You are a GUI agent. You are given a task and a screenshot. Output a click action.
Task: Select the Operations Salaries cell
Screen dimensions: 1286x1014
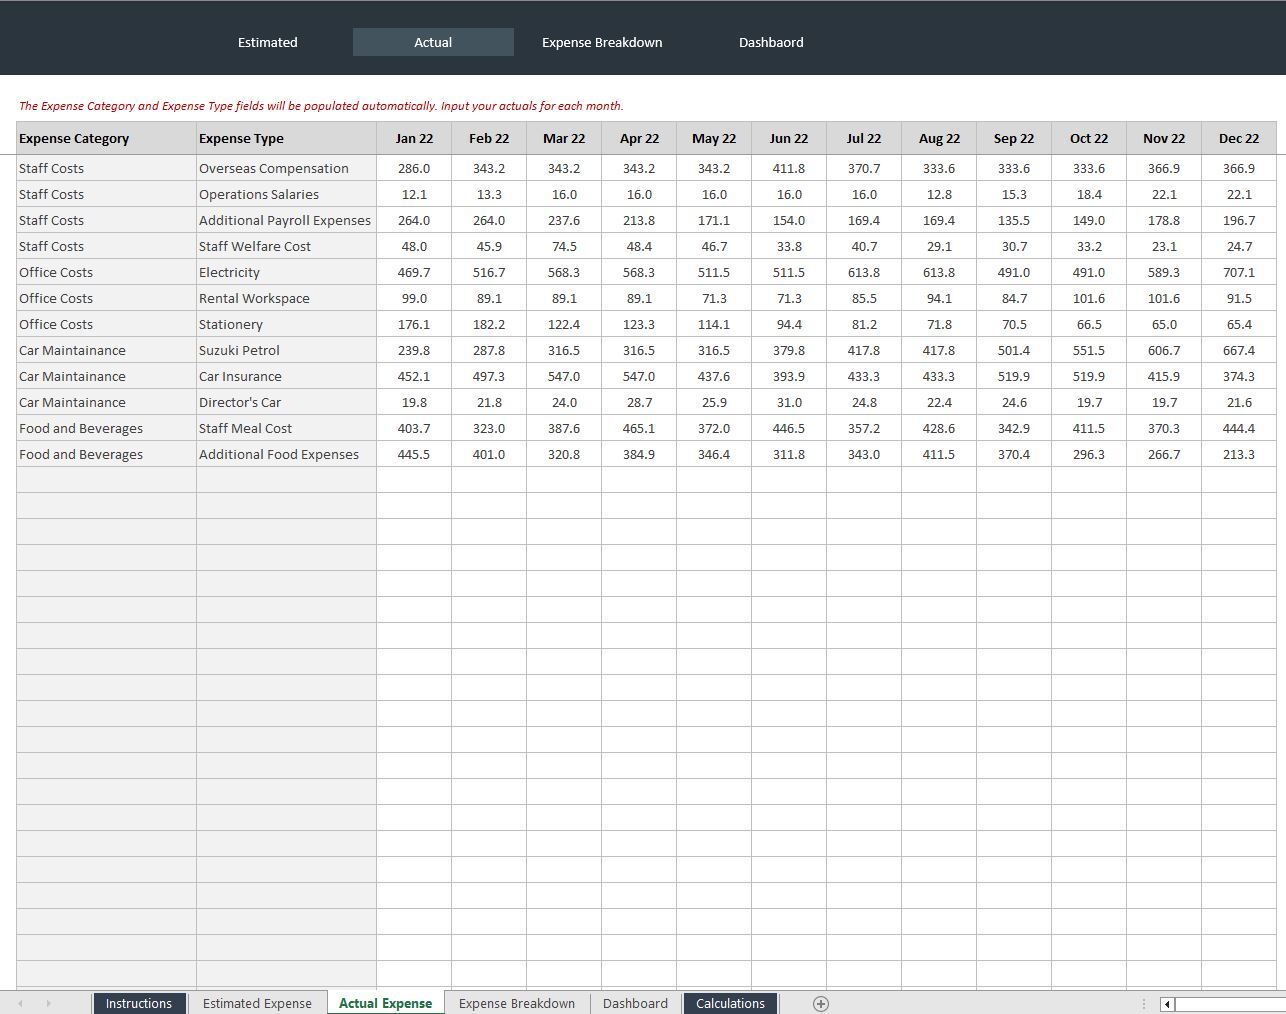pyautogui.click(x=286, y=194)
